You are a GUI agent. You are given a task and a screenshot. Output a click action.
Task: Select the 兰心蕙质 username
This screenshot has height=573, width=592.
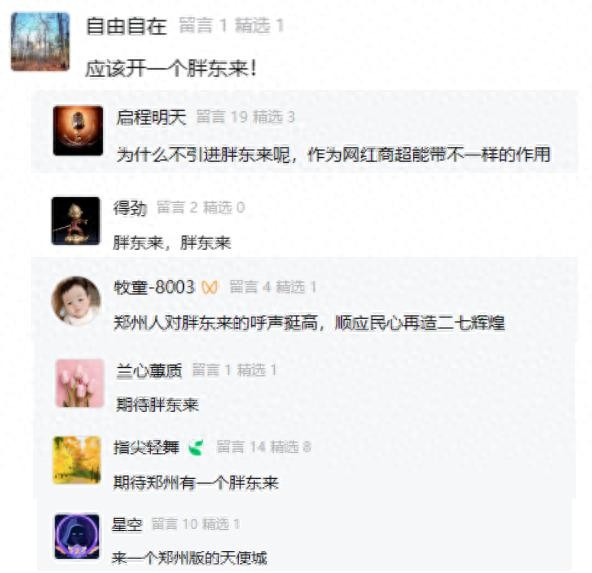(149, 371)
